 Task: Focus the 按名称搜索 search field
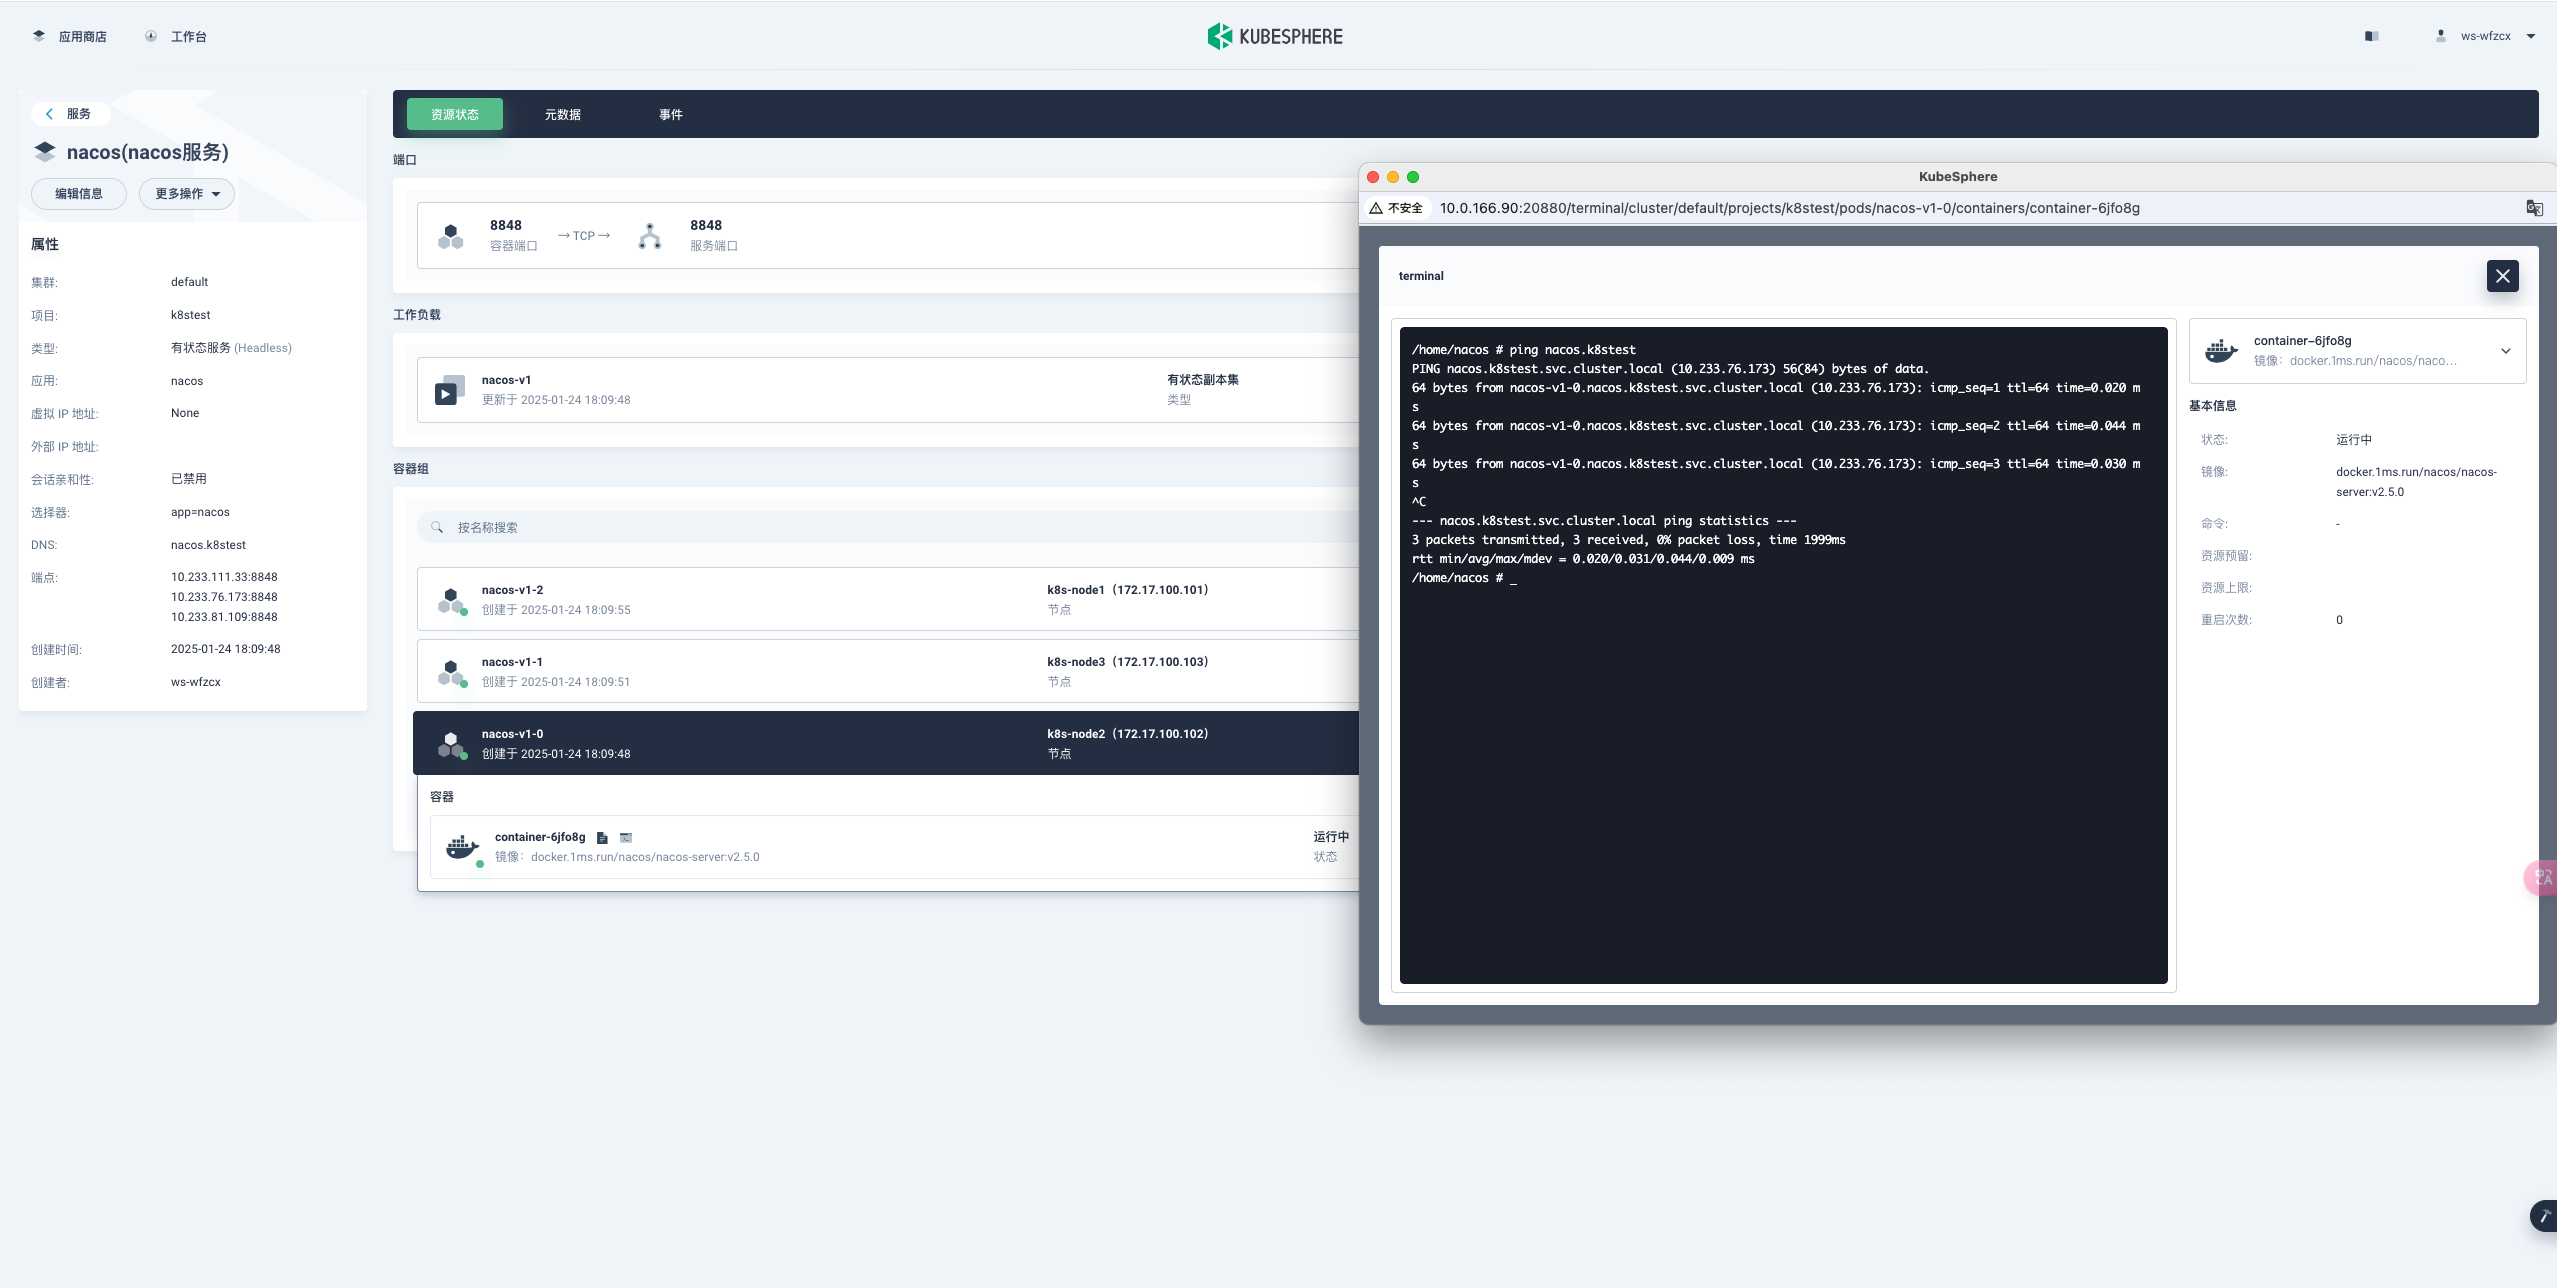(x=888, y=527)
